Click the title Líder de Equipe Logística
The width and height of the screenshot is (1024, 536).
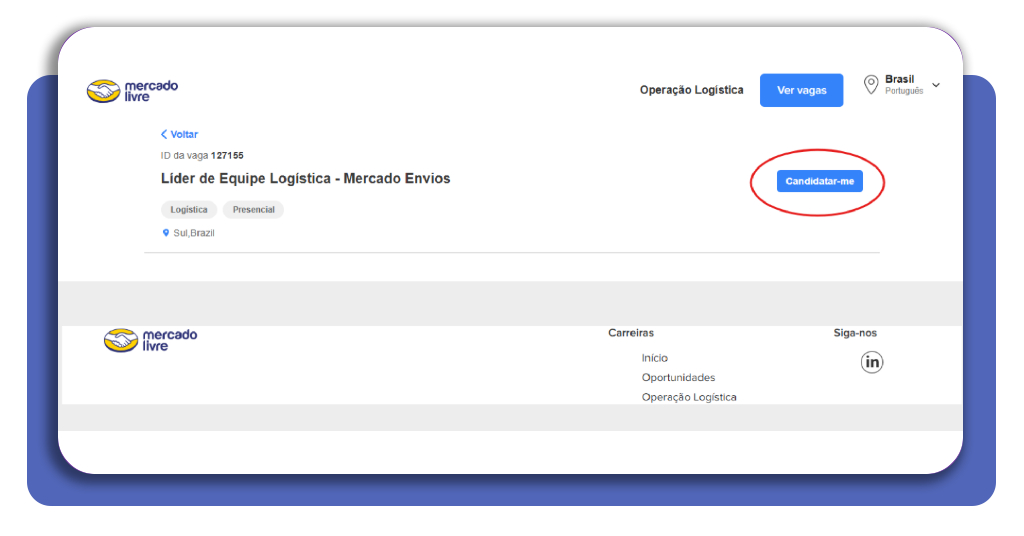coord(306,178)
